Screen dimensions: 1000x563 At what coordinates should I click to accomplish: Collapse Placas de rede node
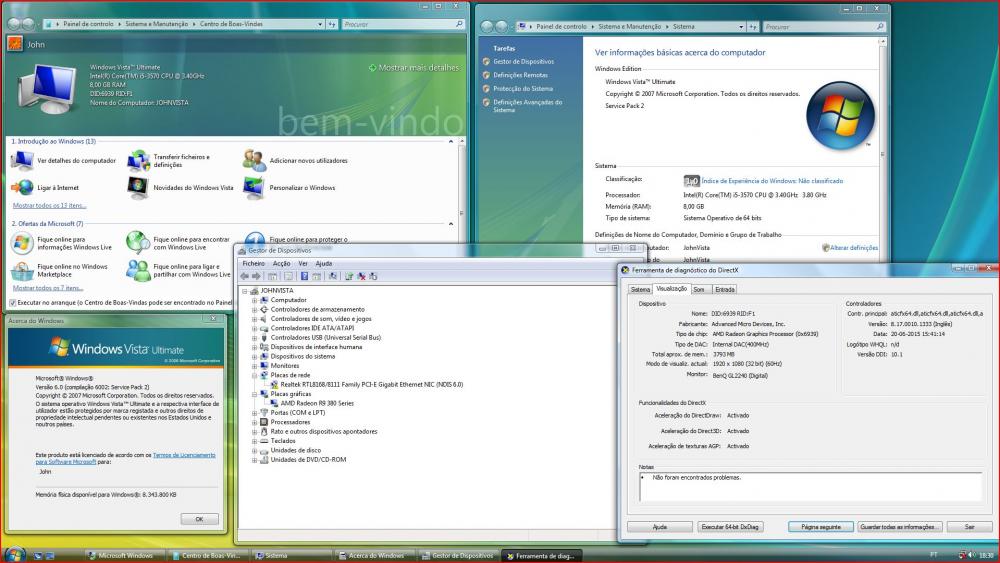pos(254,376)
